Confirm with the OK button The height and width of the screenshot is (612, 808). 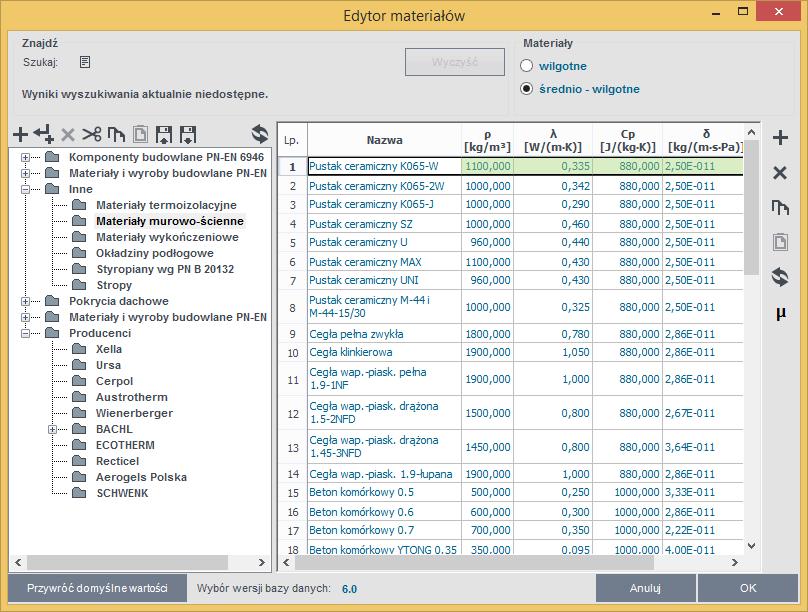pos(748,588)
